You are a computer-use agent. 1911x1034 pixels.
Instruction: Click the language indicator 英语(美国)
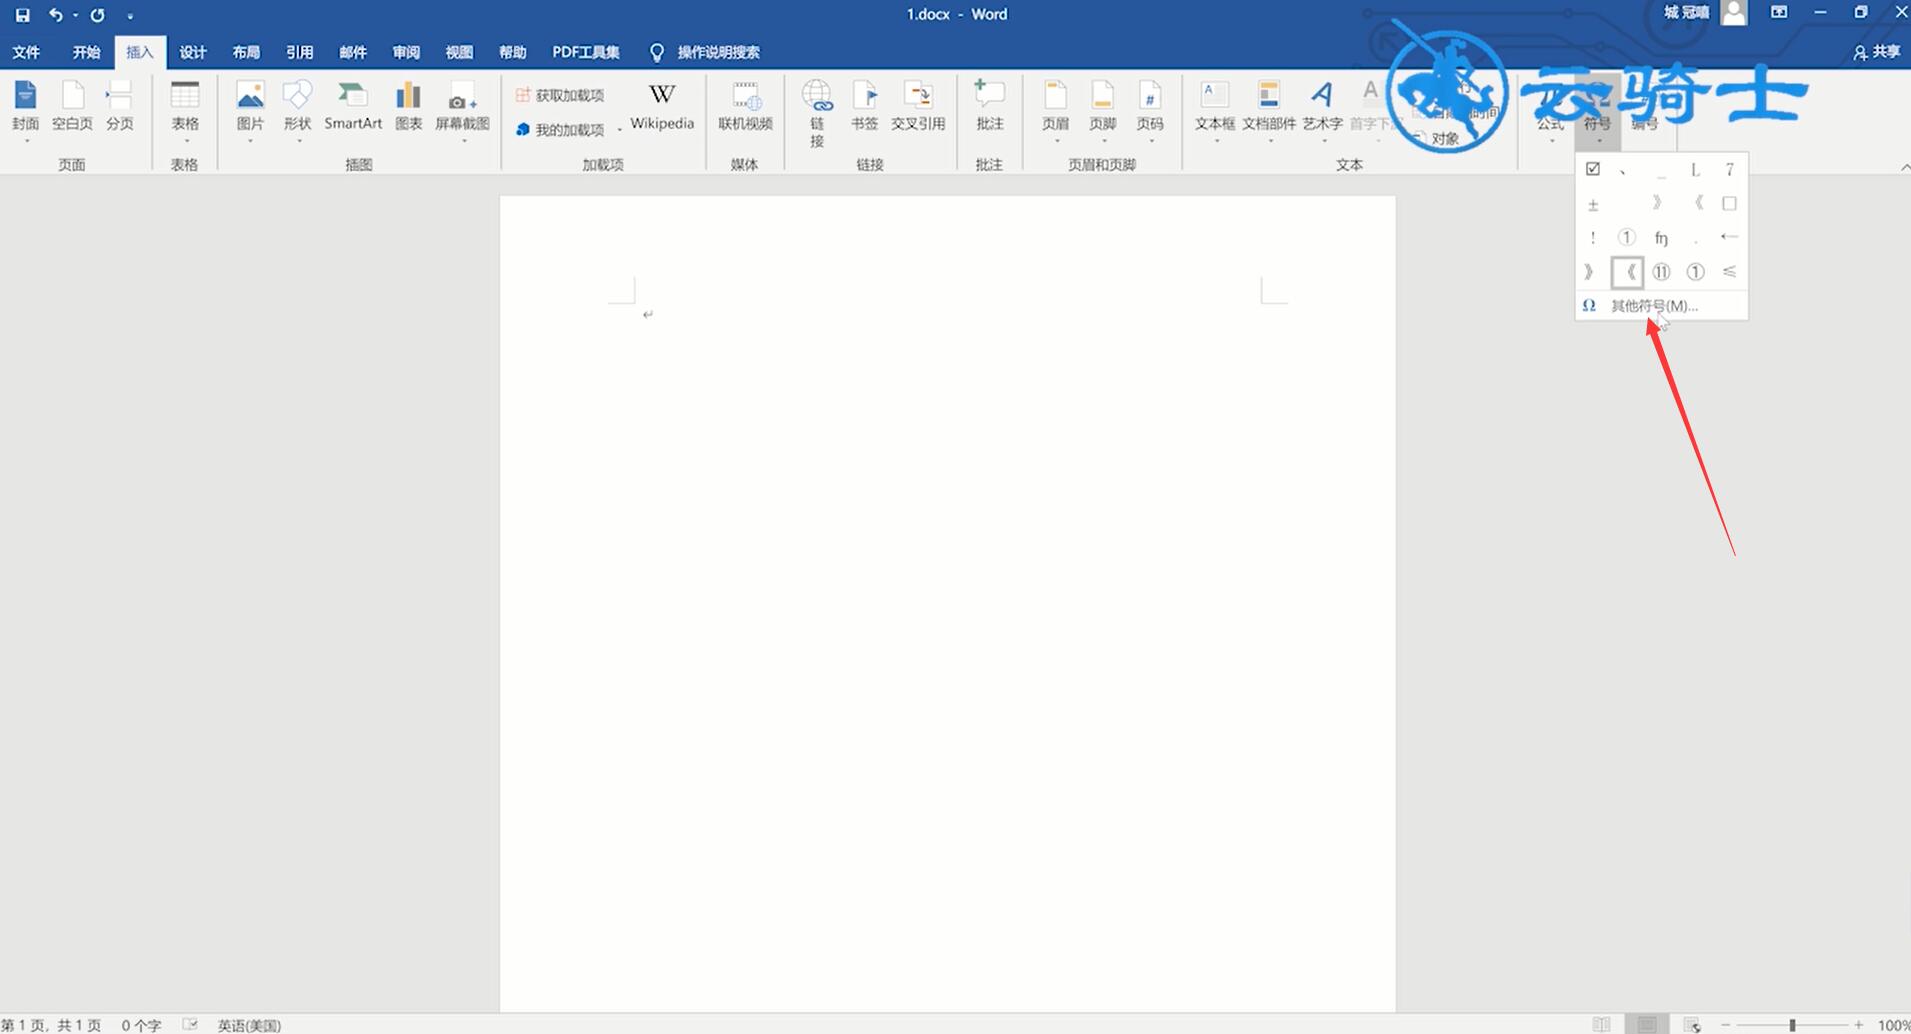249,1025
